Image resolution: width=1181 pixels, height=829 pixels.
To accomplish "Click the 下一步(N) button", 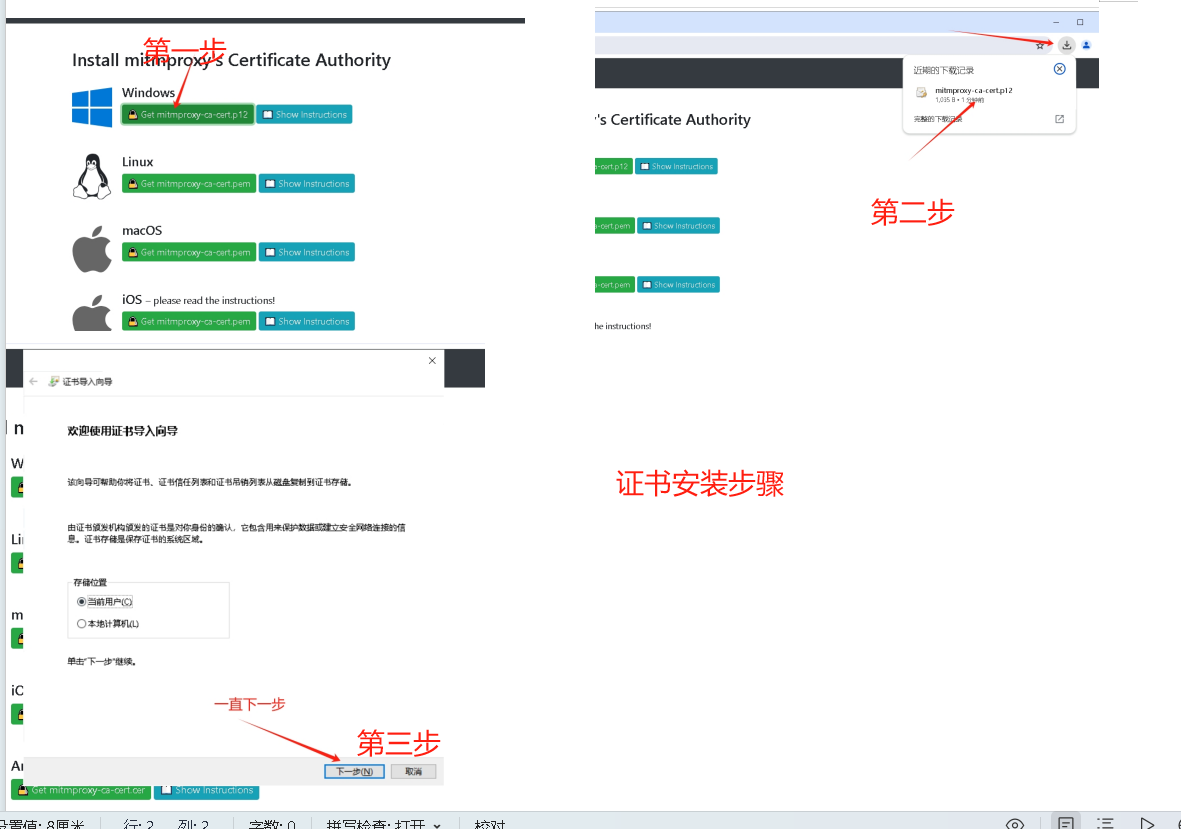I will [x=355, y=772].
